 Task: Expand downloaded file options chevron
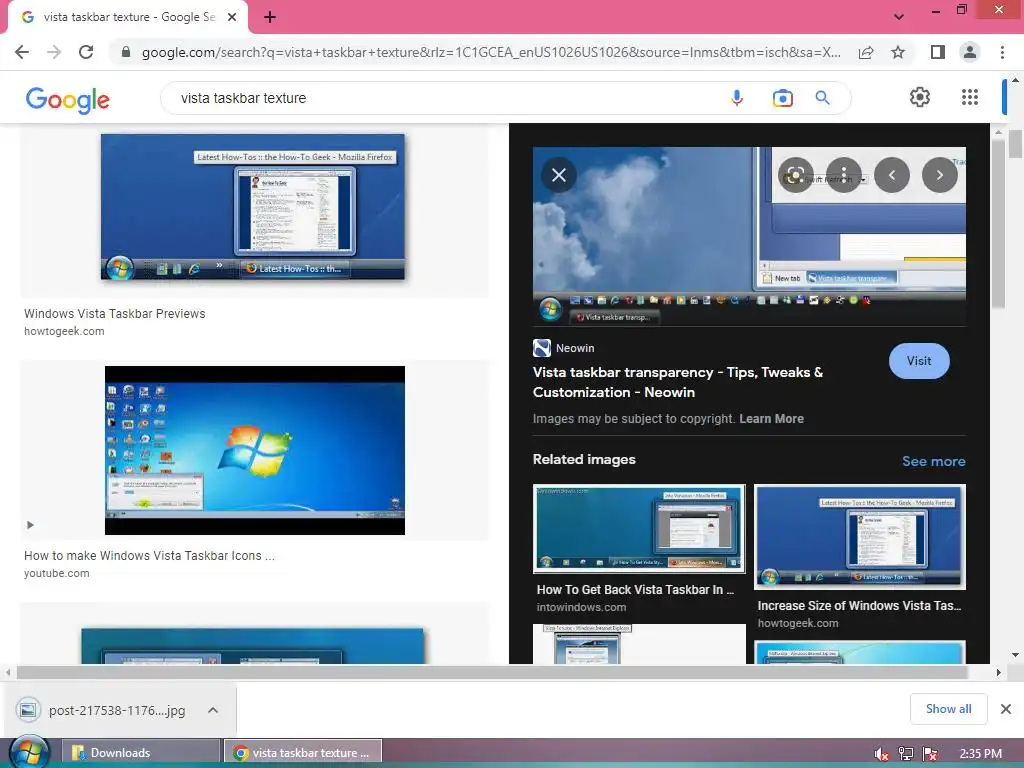point(213,710)
